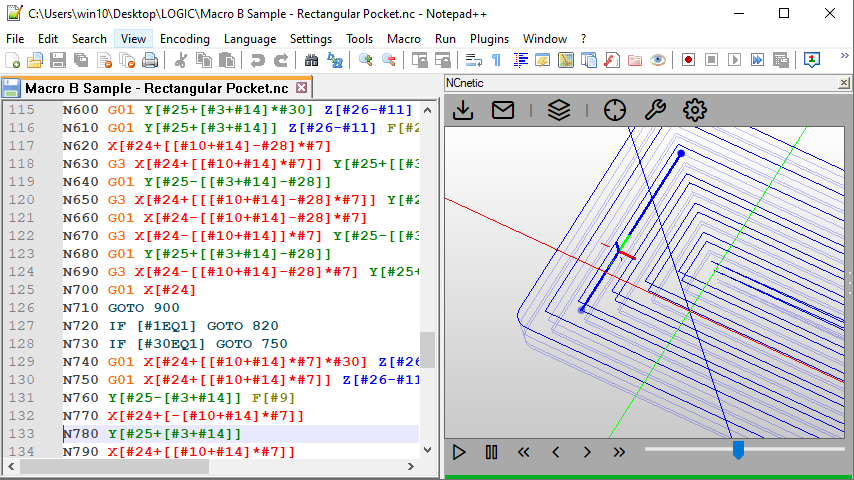Expand the toolbar overflow chevron
This screenshot has height=480, width=854.
[x=845, y=56]
